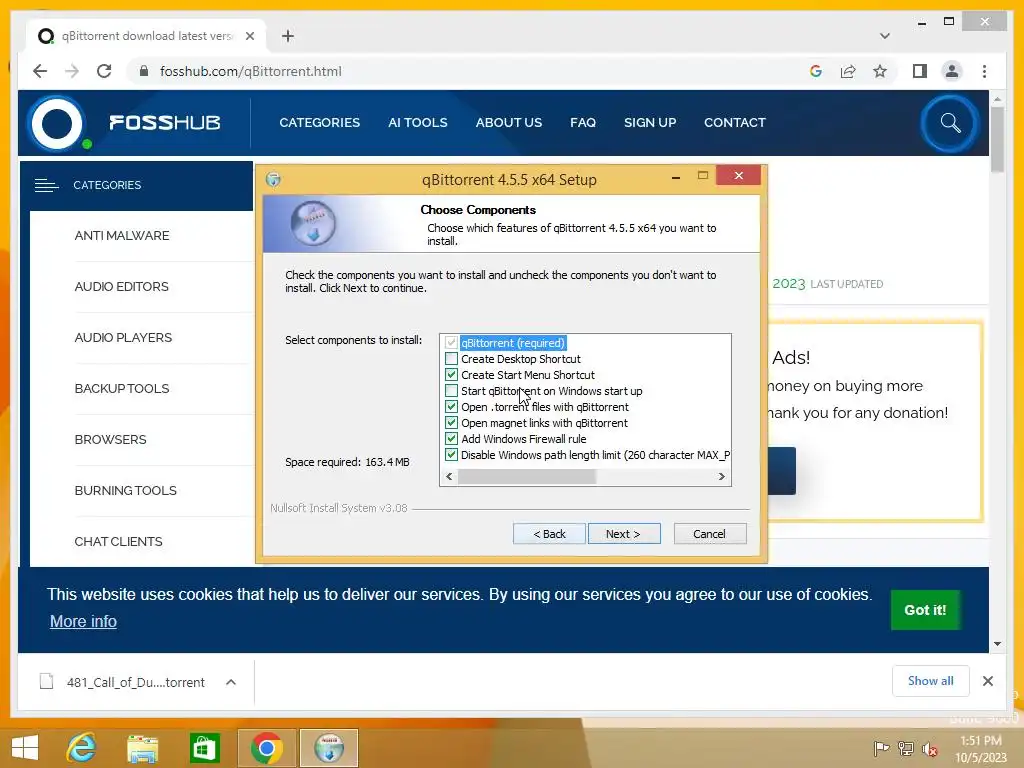The height and width of the screenshot is (768, 1024).
Task: Click the FossHub circular logo
Action: (57, 123)
